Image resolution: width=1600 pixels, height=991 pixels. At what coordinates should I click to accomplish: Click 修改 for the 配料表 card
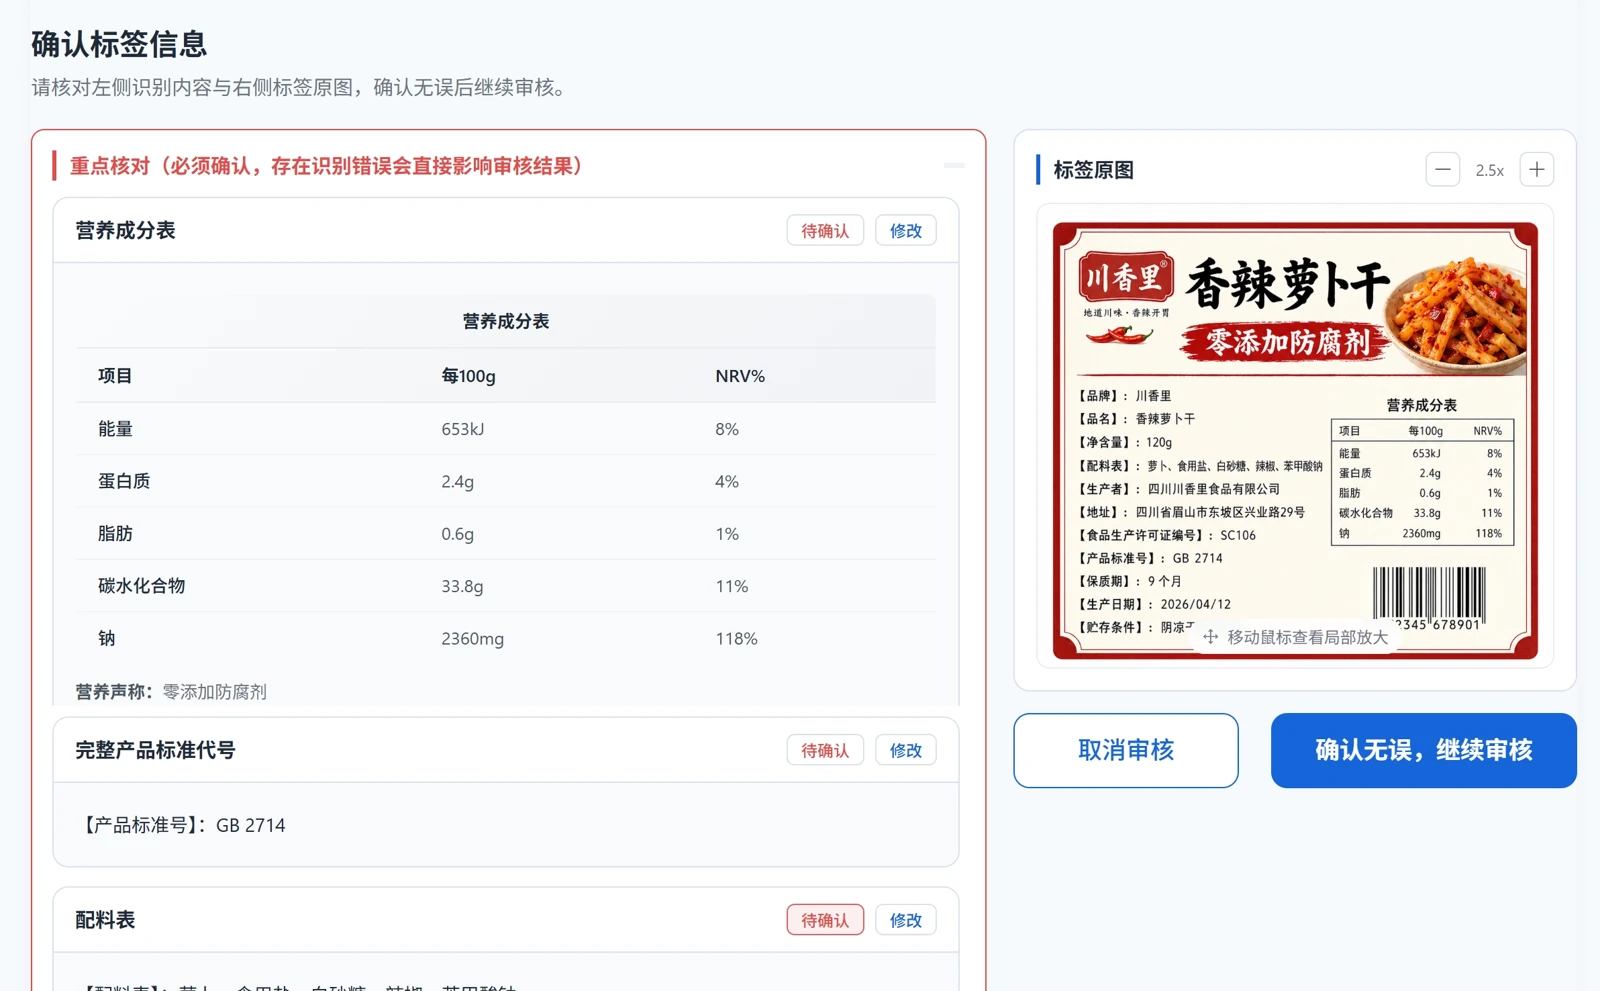click(906, 920)
